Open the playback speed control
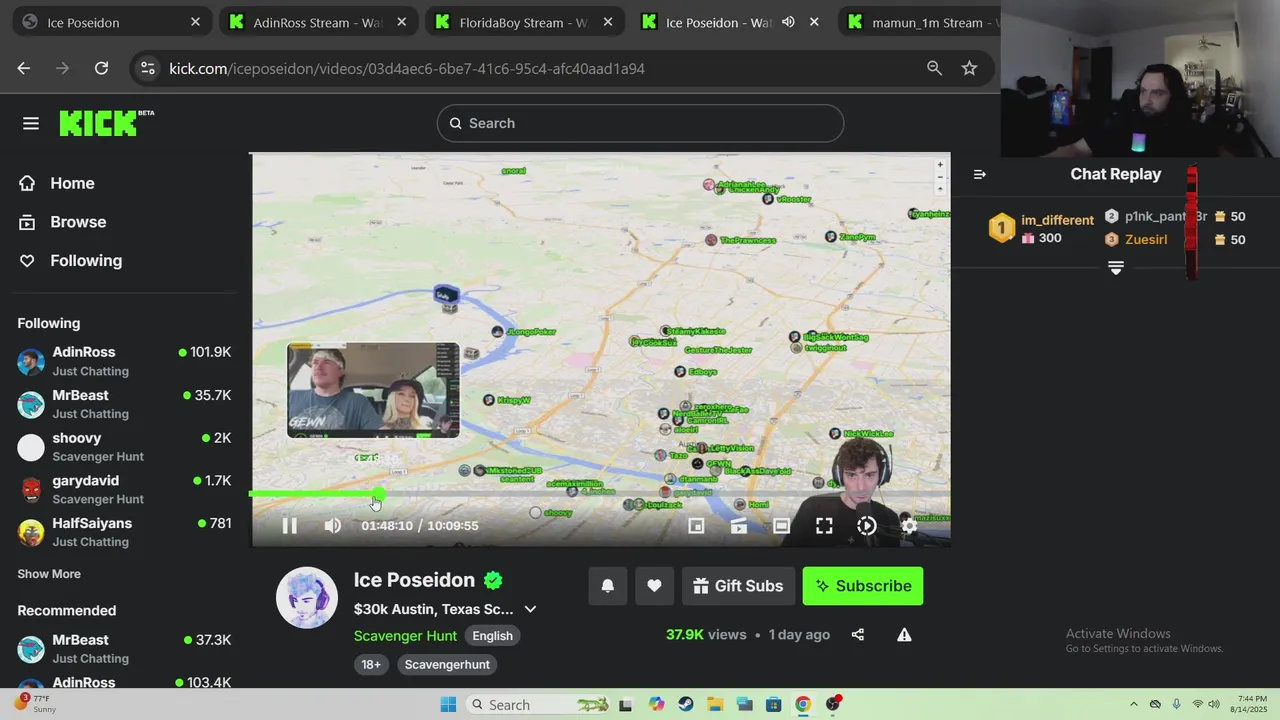This screenshot has width=1280, height=720. point(867,525)
